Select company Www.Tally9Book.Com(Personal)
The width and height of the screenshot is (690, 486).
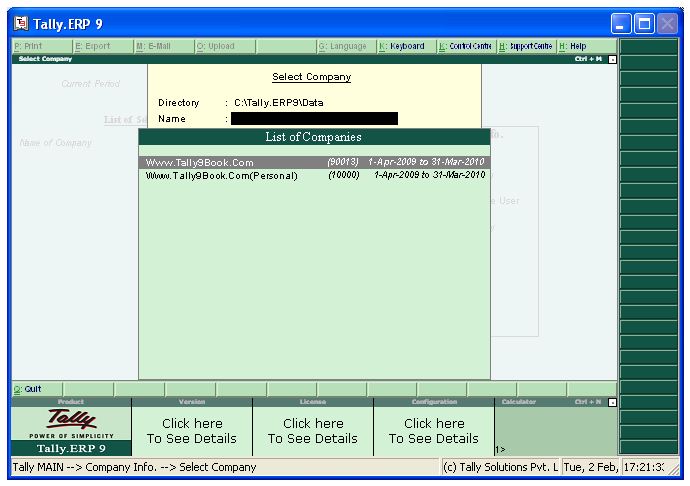(x=314, y=175)
